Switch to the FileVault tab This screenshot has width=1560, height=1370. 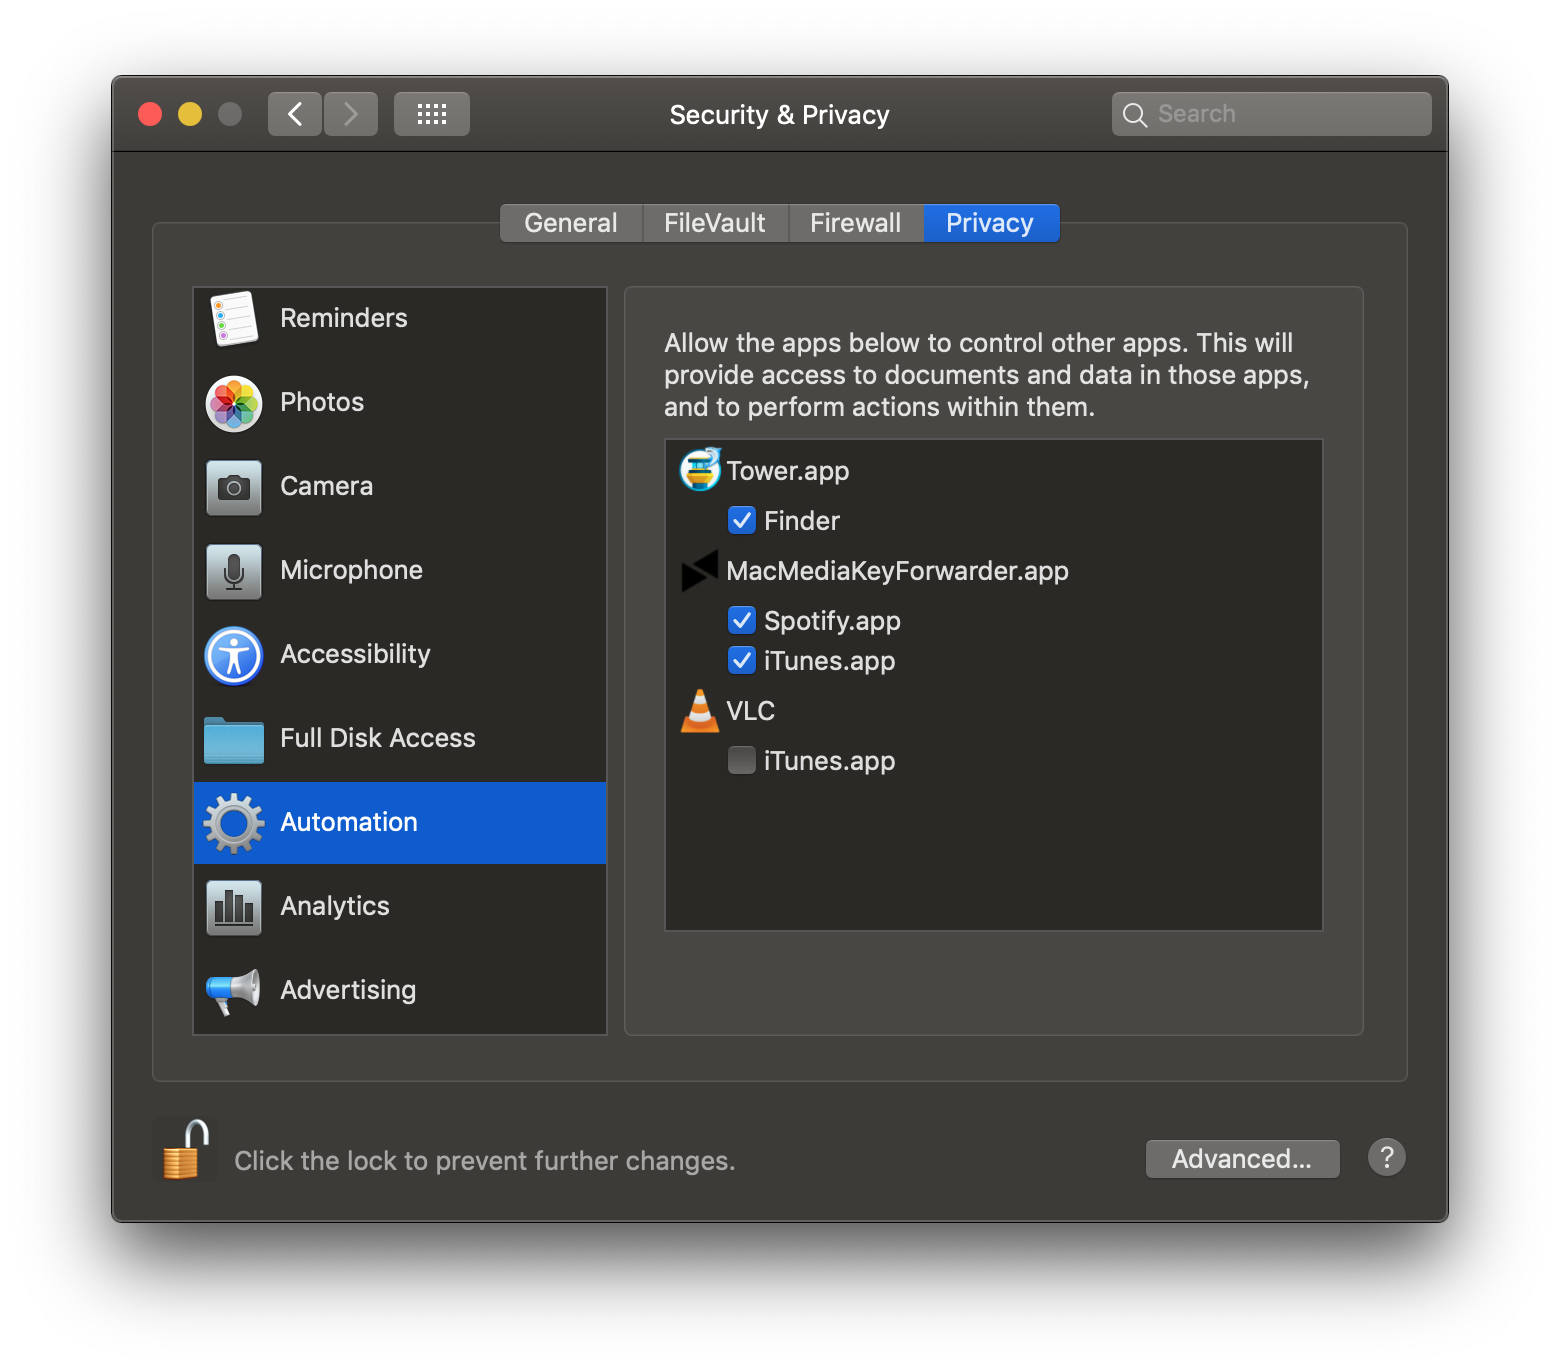pos(714,222)
